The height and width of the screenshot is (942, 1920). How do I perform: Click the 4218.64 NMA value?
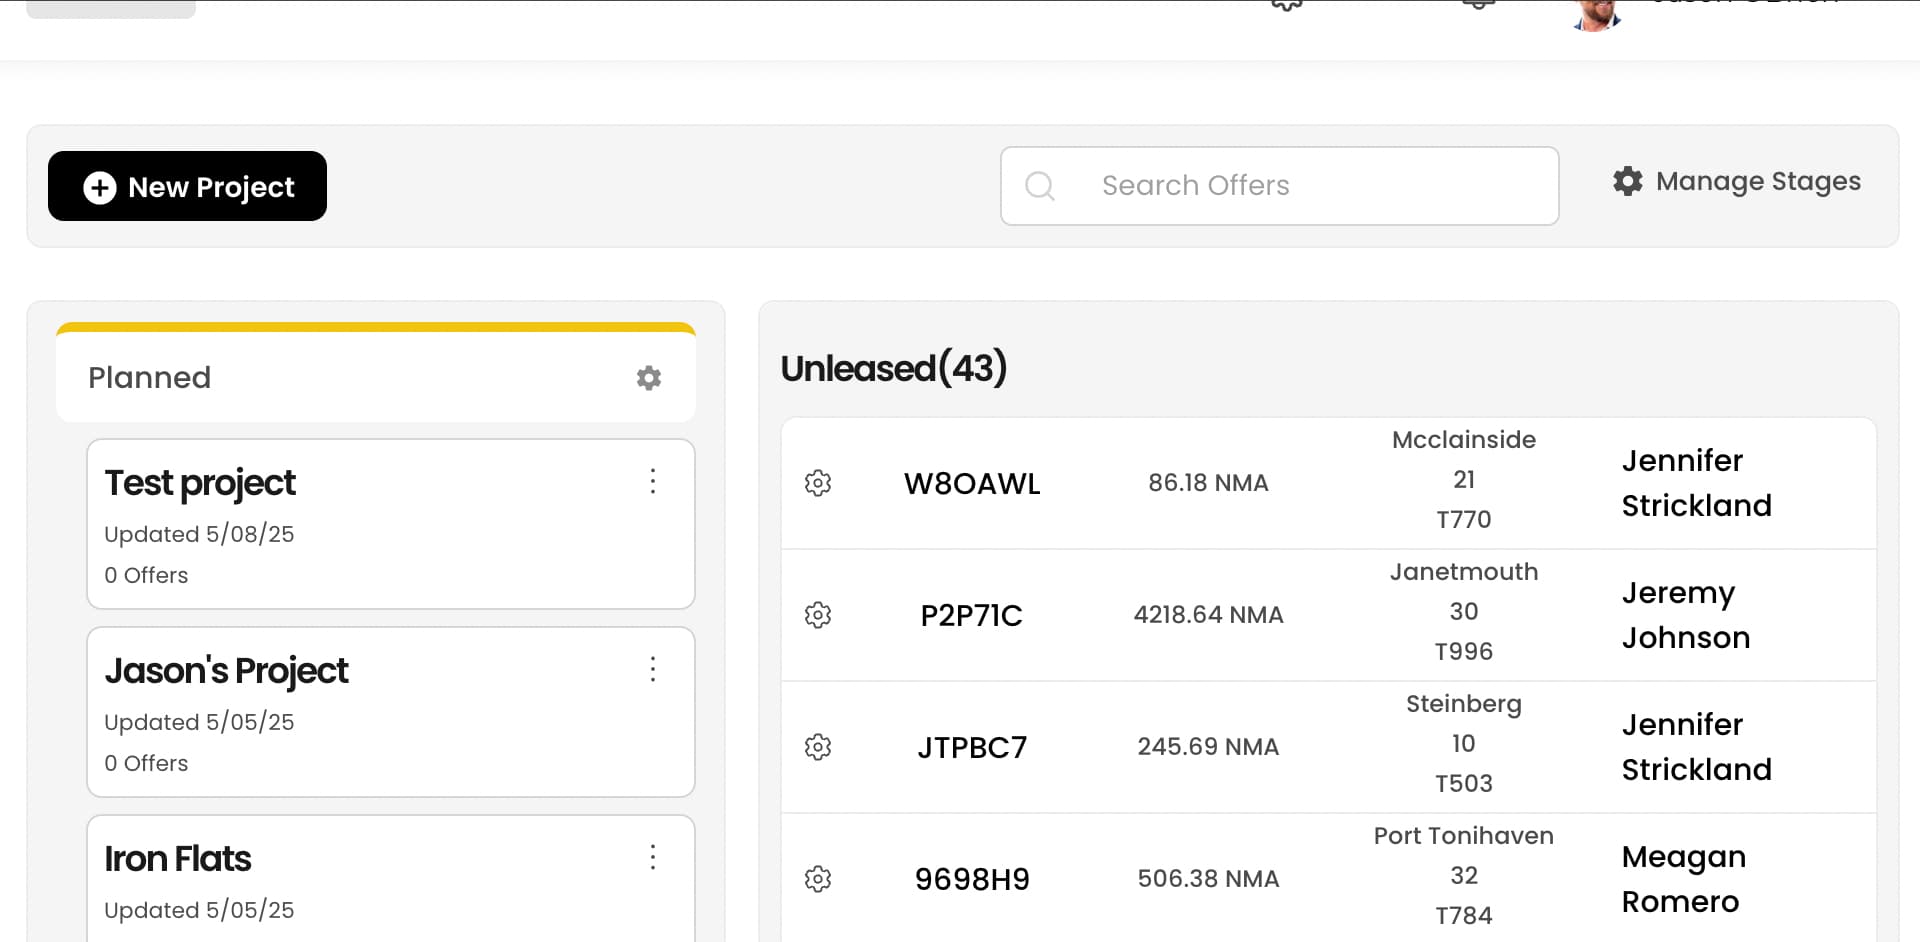[1208, 615]
